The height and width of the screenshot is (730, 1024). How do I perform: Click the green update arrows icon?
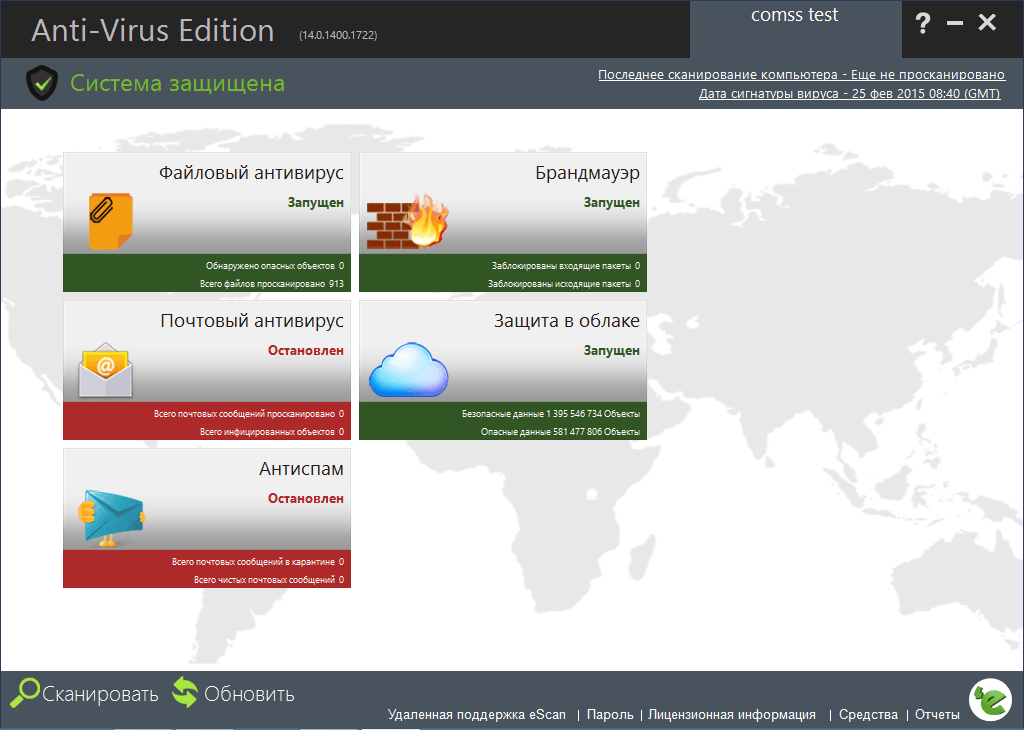[x=185, y=691]
